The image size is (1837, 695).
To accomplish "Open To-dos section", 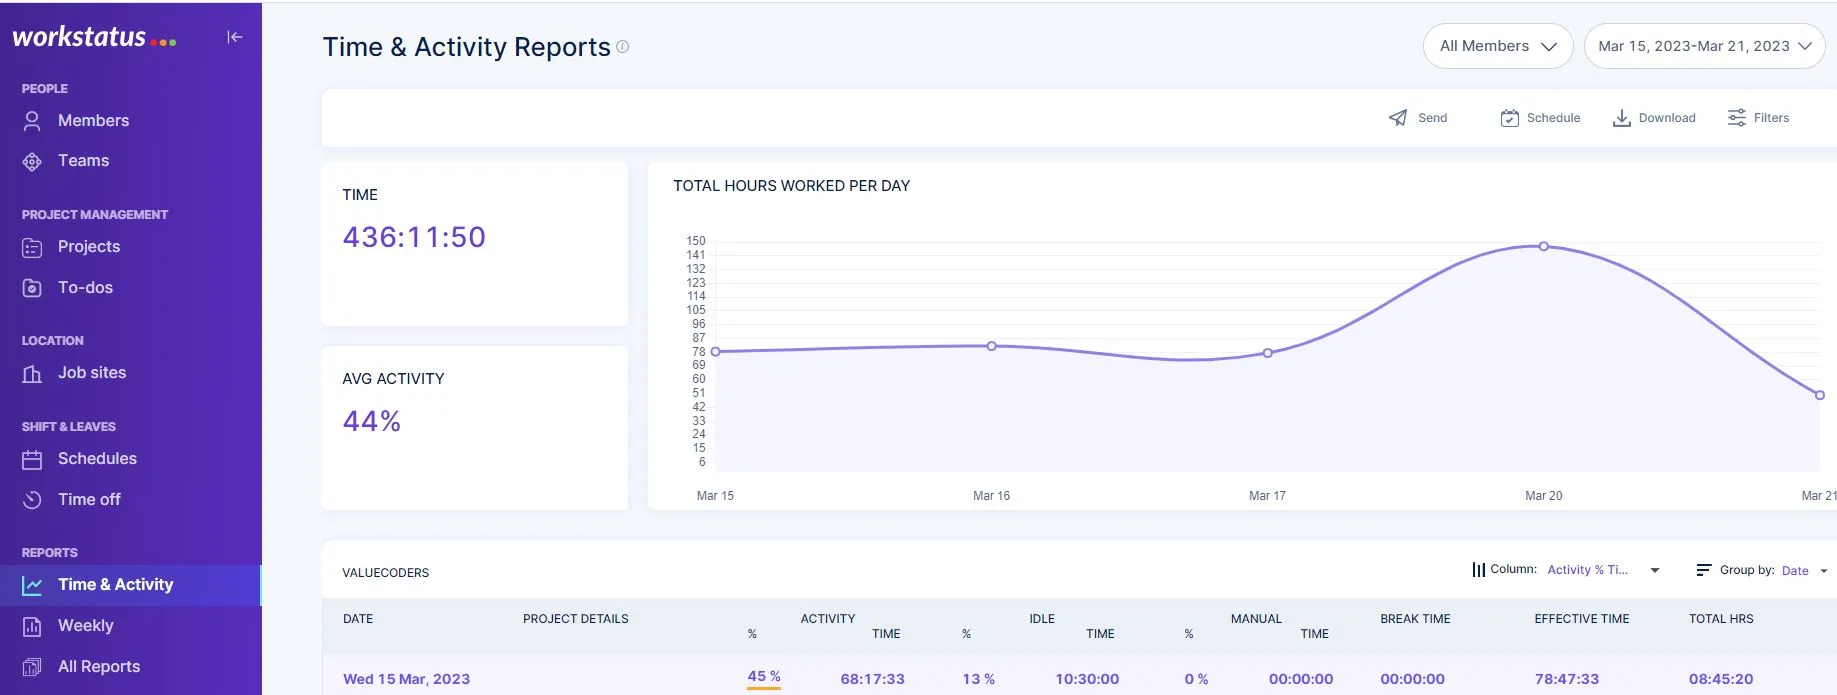I will [85, 288].
